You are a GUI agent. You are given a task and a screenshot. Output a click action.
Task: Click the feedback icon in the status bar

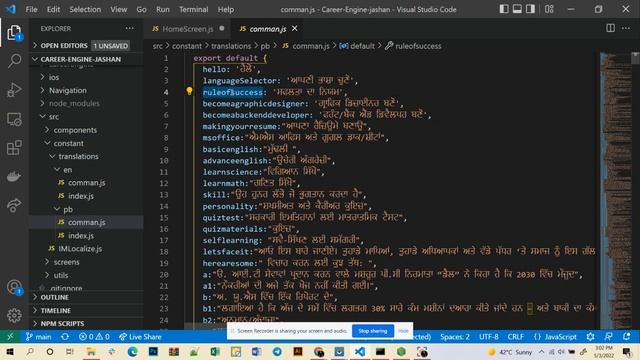609,337
